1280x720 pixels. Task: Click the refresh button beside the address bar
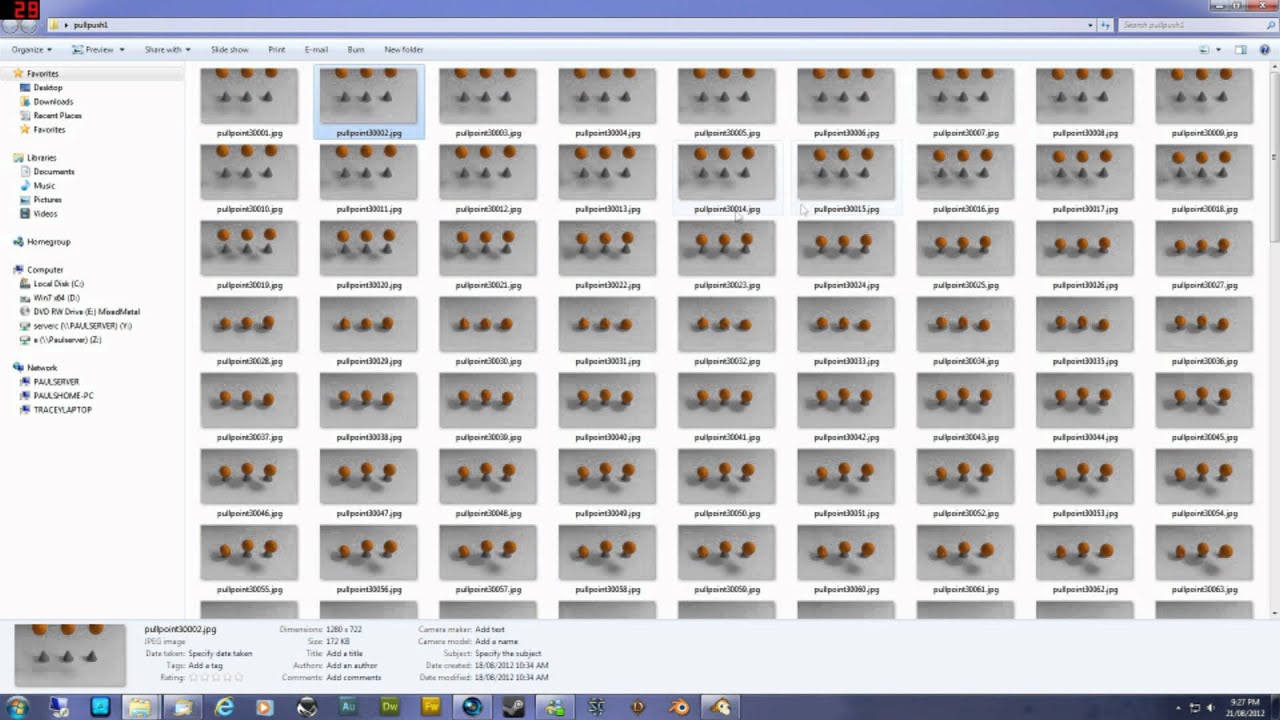click(x=1106, y=24)
